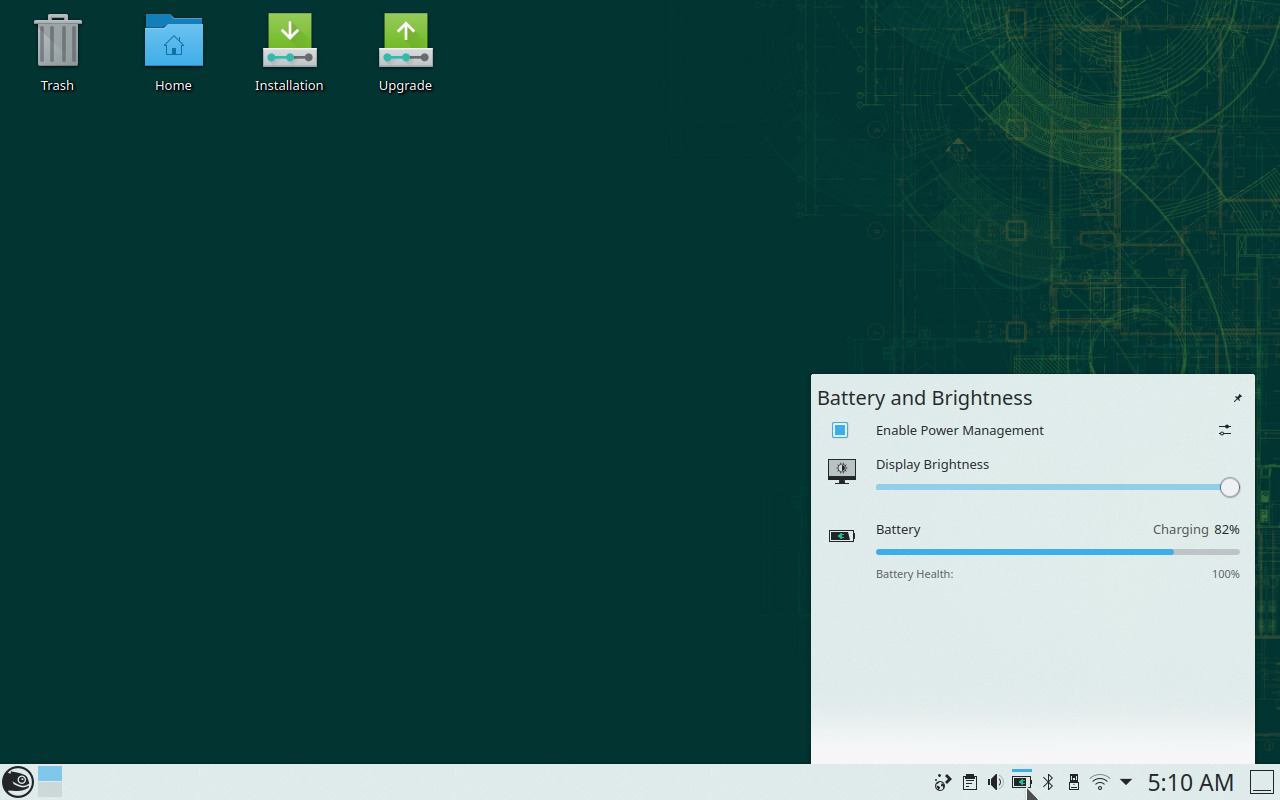
Task: Open power management configuration settings
Action: pos(1225,430)
